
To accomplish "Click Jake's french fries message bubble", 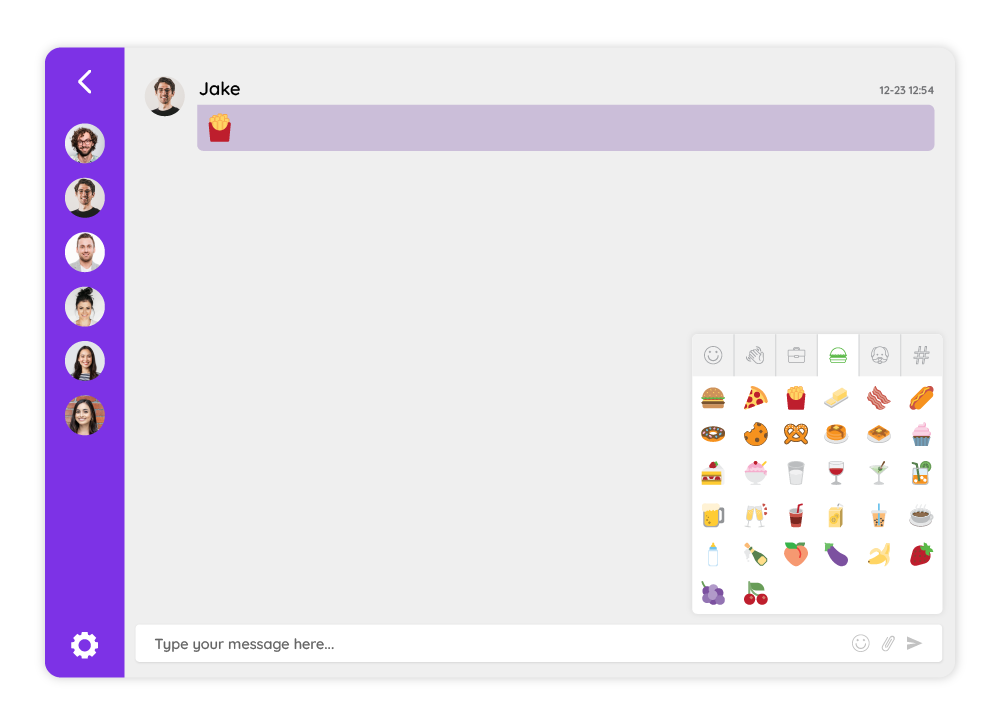I will (x=566, y=128).
